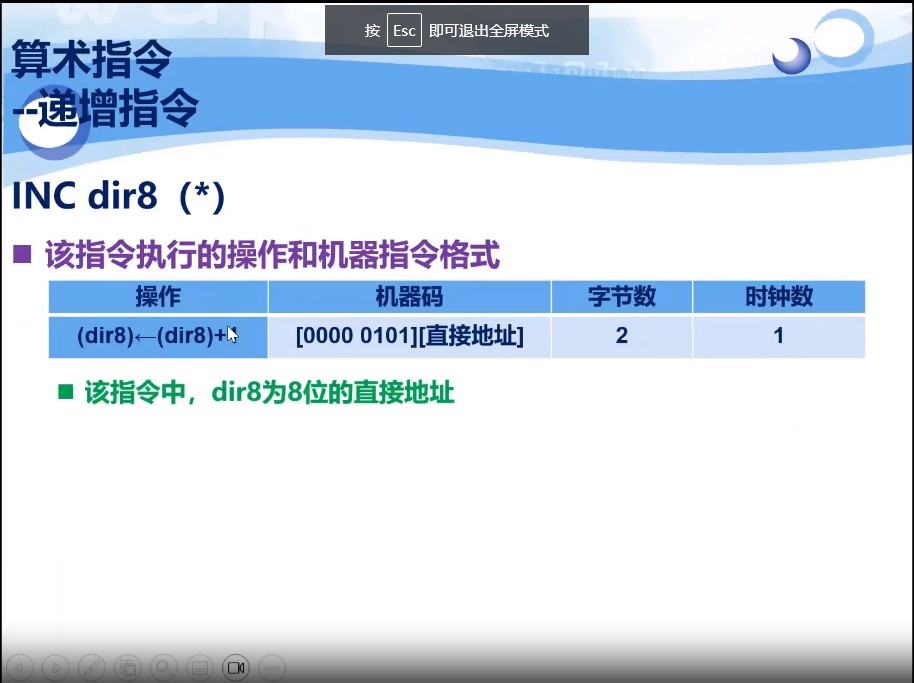The width and height of the screenshot is (914, 683).
Task: Click the clock count value 1 cell
Action: (x=779, y=336)
